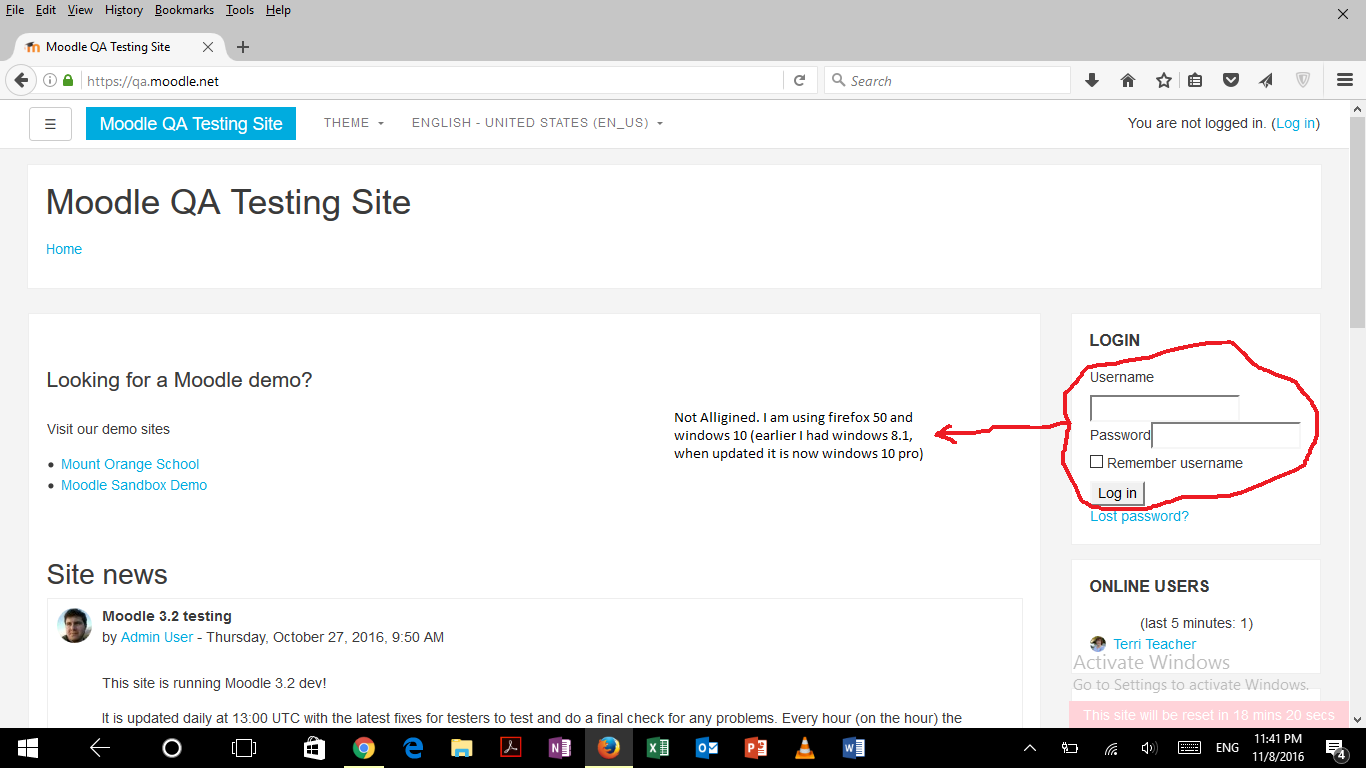
Task: Click the URL address bar
Action: point(430,81)
